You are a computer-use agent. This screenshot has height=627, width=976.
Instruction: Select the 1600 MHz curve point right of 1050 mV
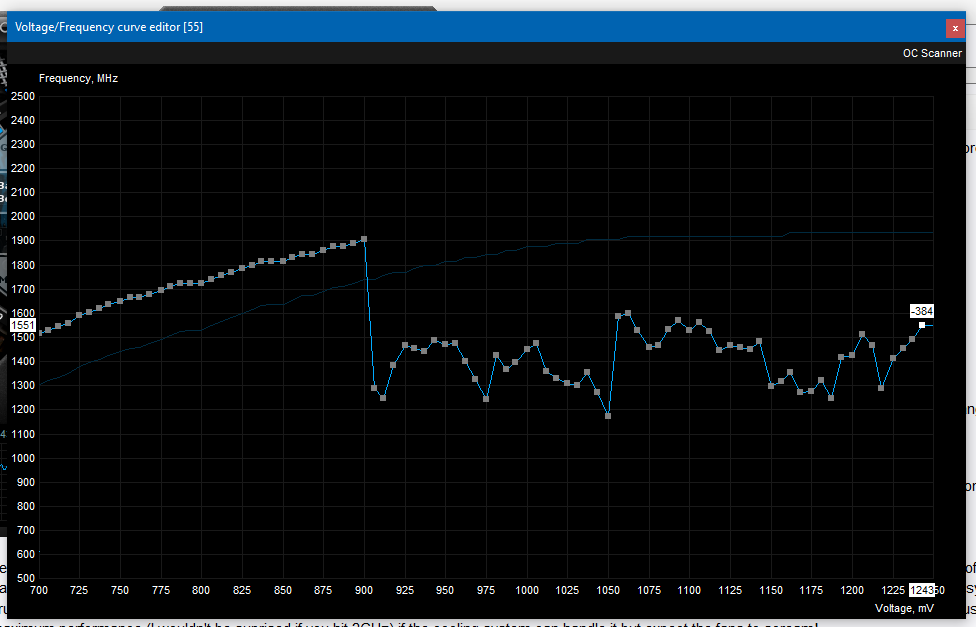(x=627, y=313)
